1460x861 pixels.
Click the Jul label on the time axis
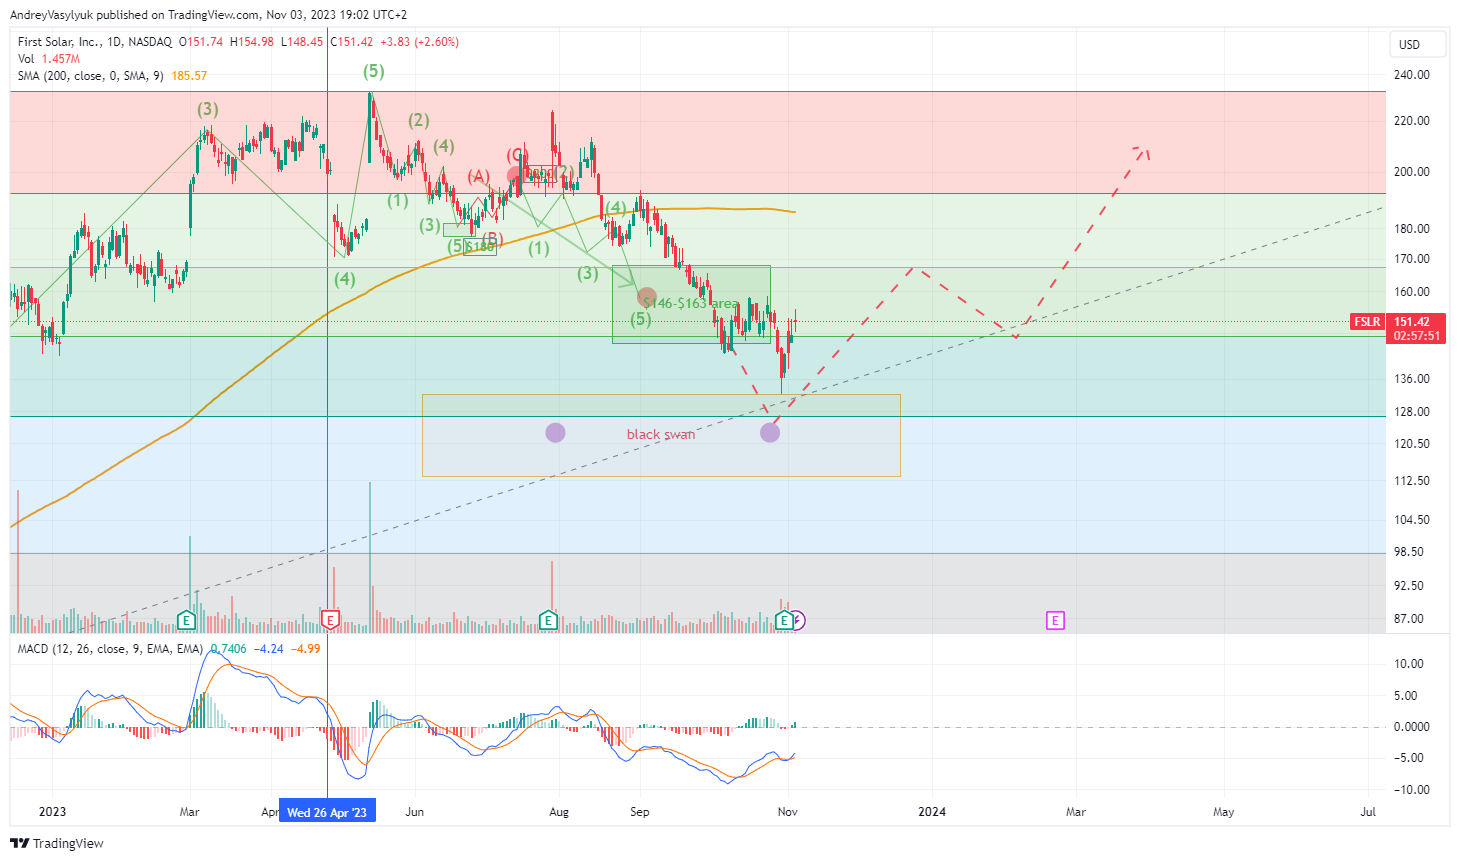[1369, 812]
